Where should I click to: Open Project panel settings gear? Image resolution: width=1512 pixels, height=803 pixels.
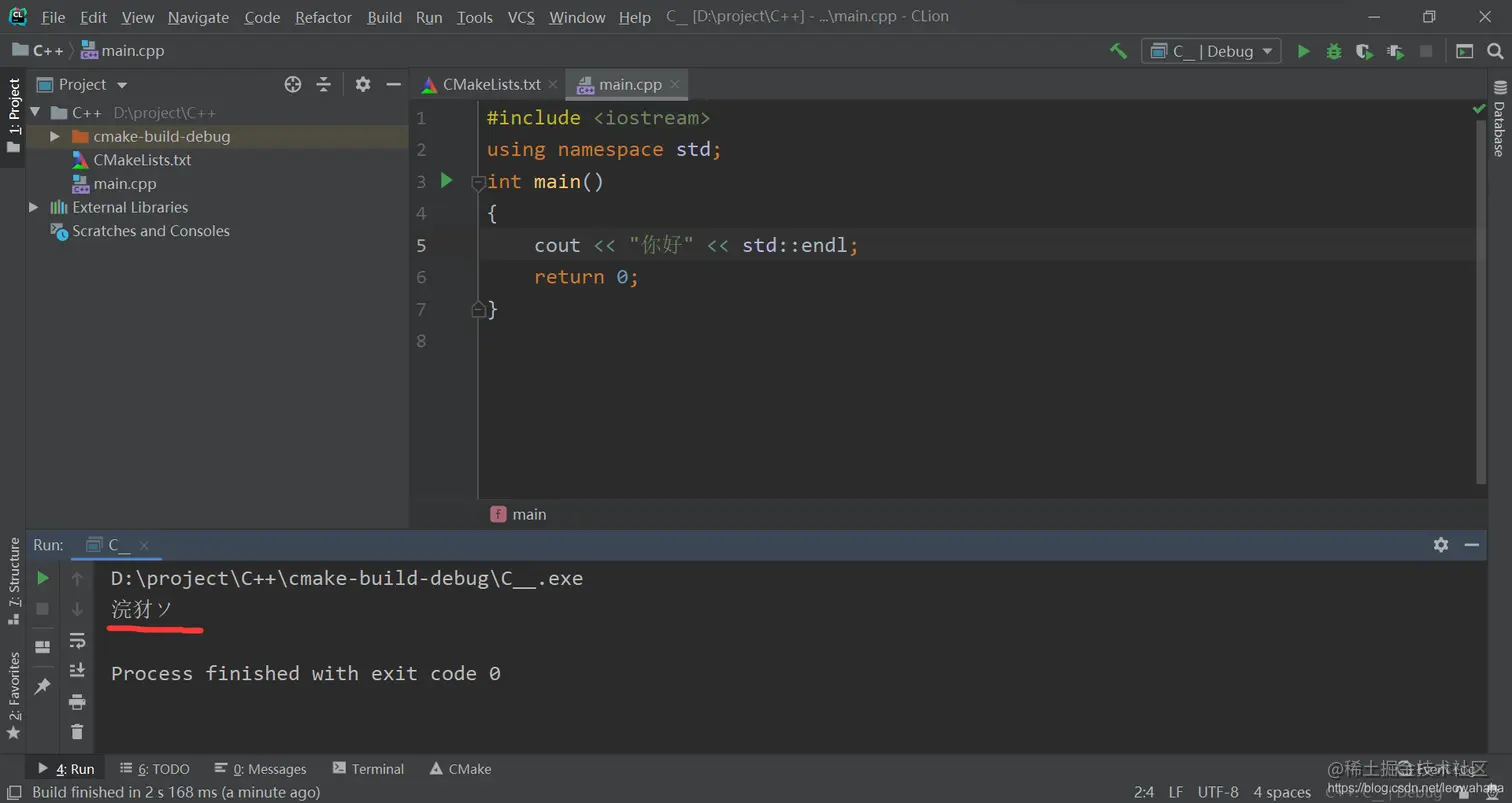pyautogui.click(x=363, y=85)
